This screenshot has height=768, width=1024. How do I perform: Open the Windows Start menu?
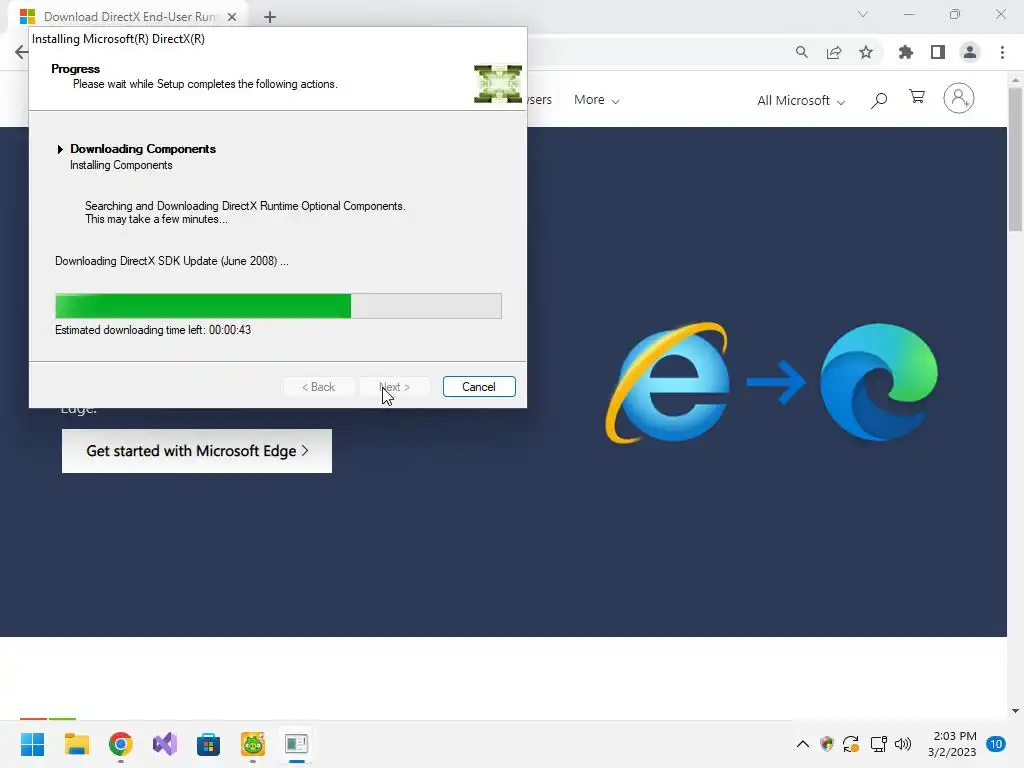[32, 744]
